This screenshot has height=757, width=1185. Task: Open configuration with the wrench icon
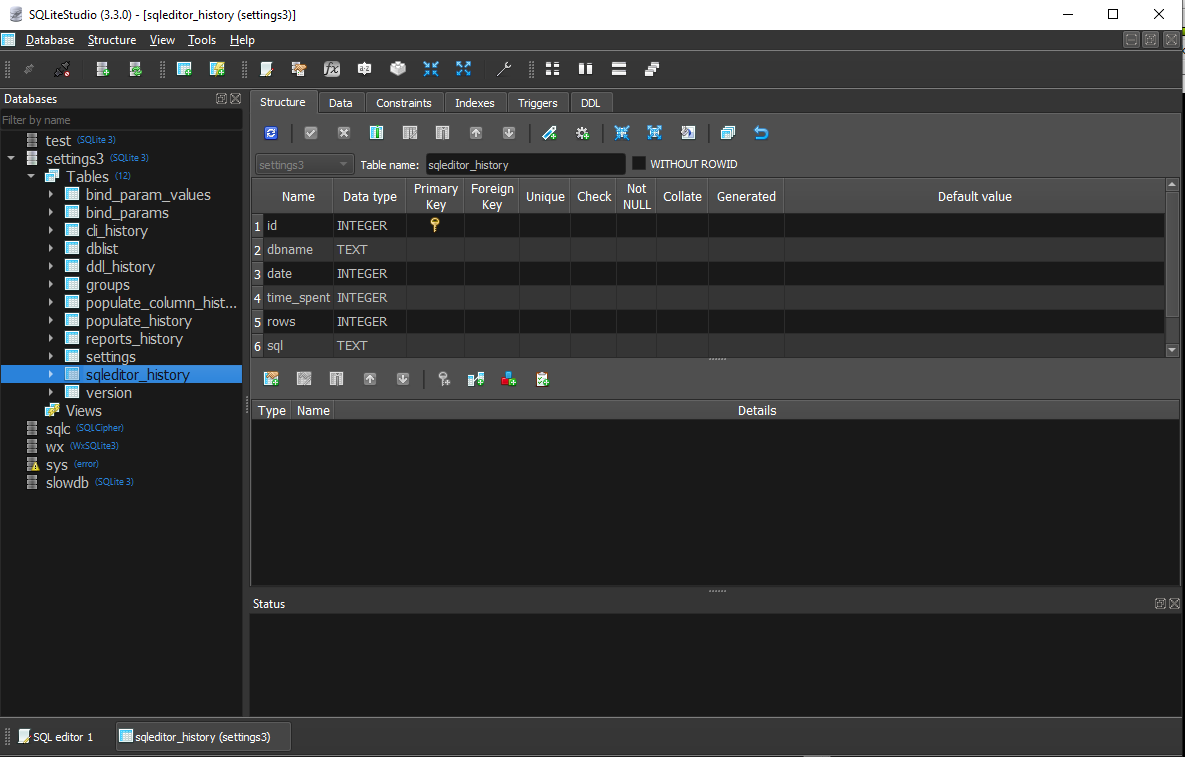[x=504, y=69]
